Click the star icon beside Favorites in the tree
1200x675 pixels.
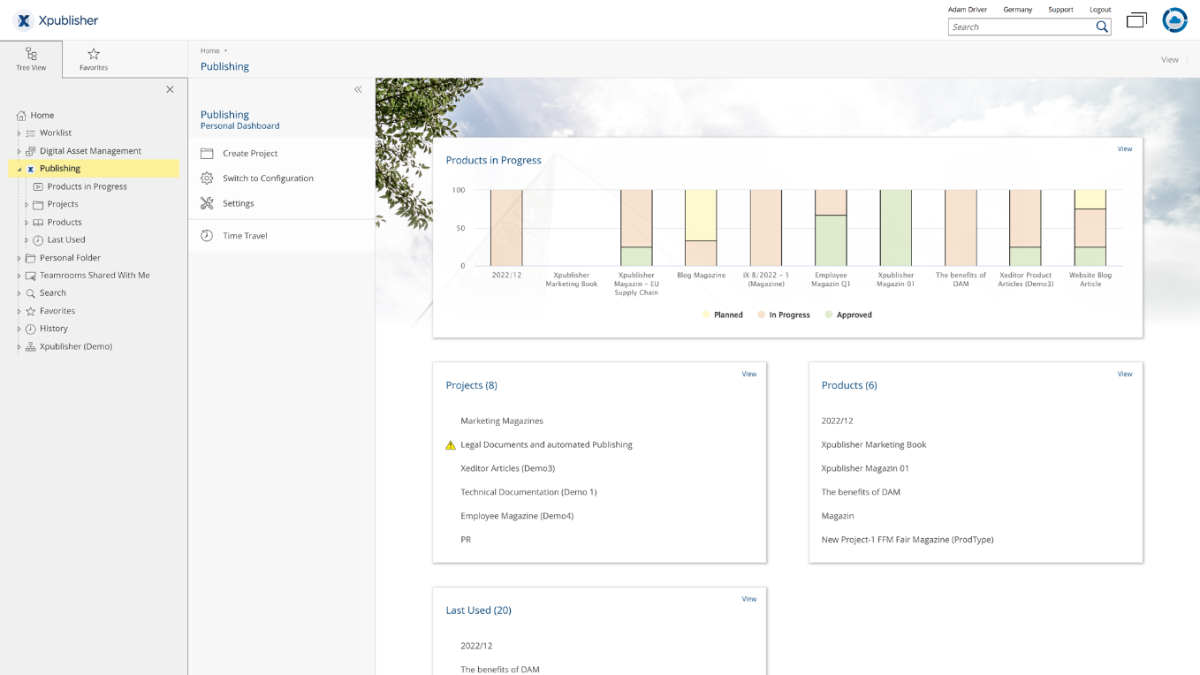coord(31,311)
